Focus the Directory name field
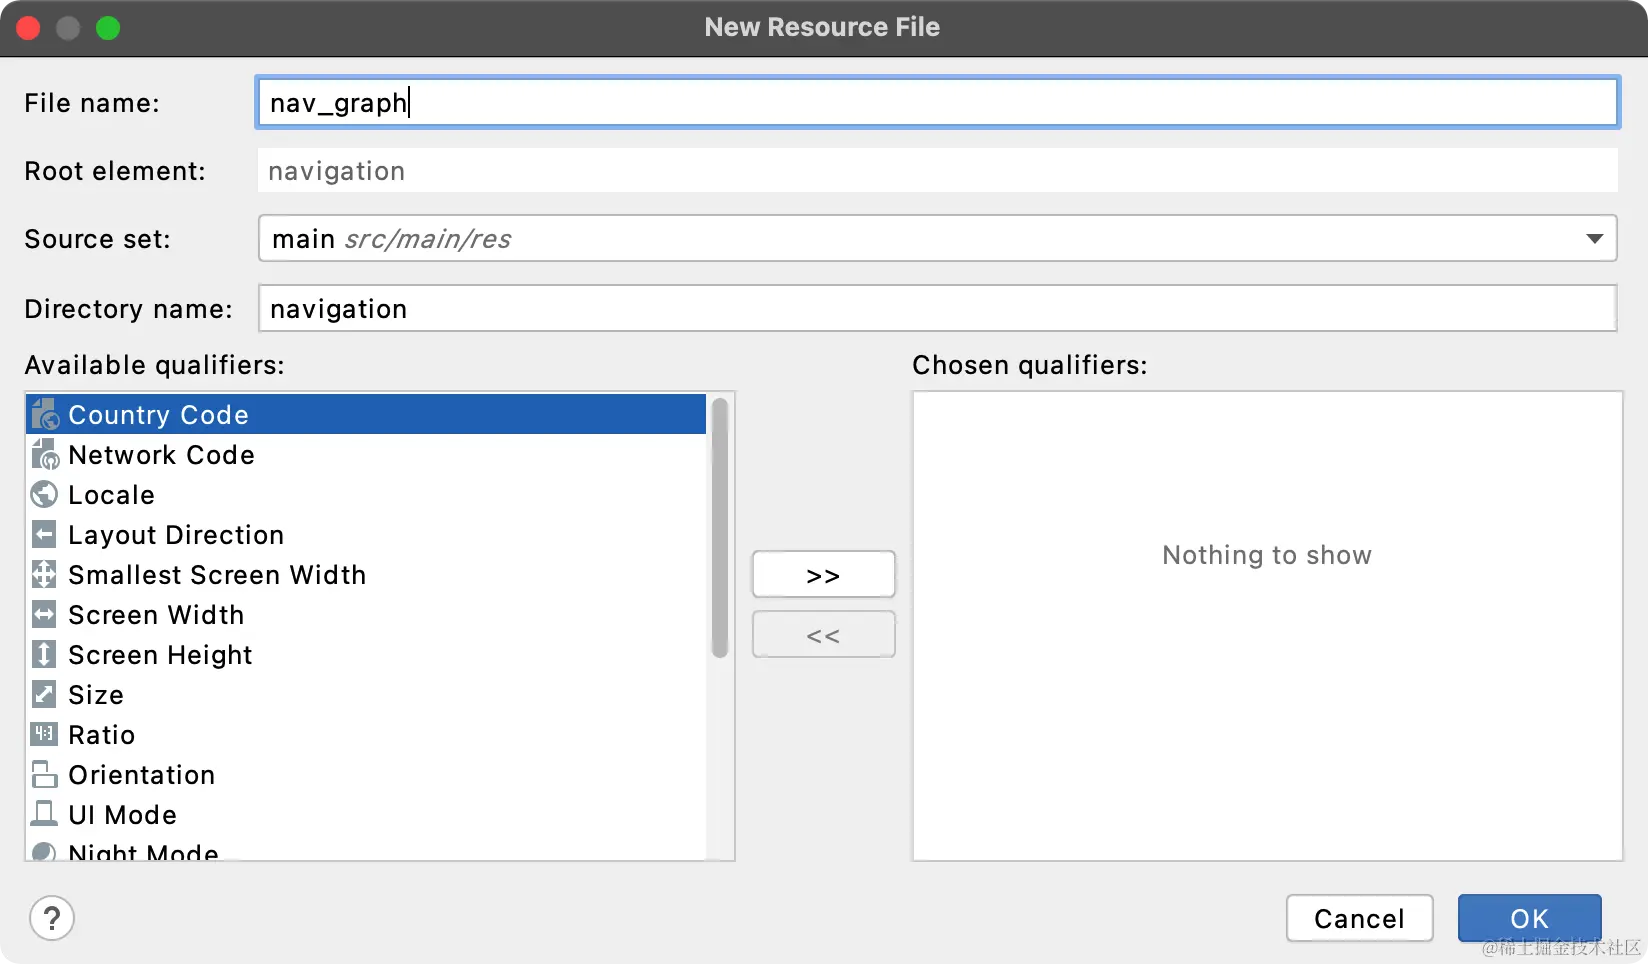Image resolution: width=1648 pixels, height=964 pixels. tap(938, 308)
